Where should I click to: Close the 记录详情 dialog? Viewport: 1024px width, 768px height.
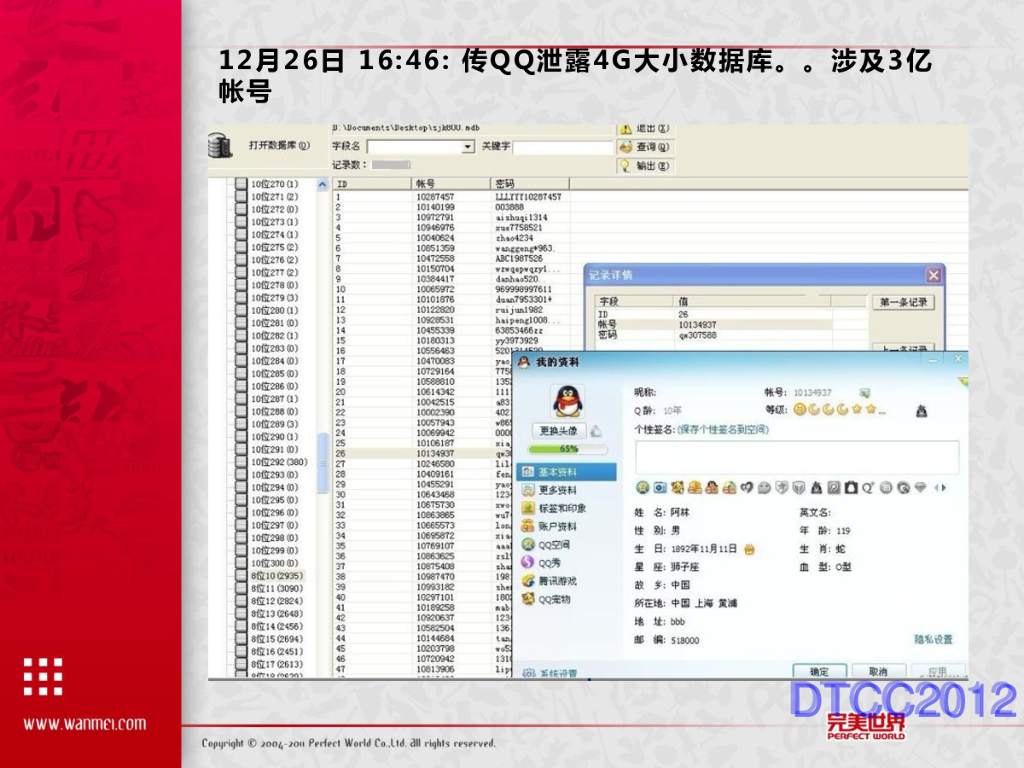click(x=934, y=275)
